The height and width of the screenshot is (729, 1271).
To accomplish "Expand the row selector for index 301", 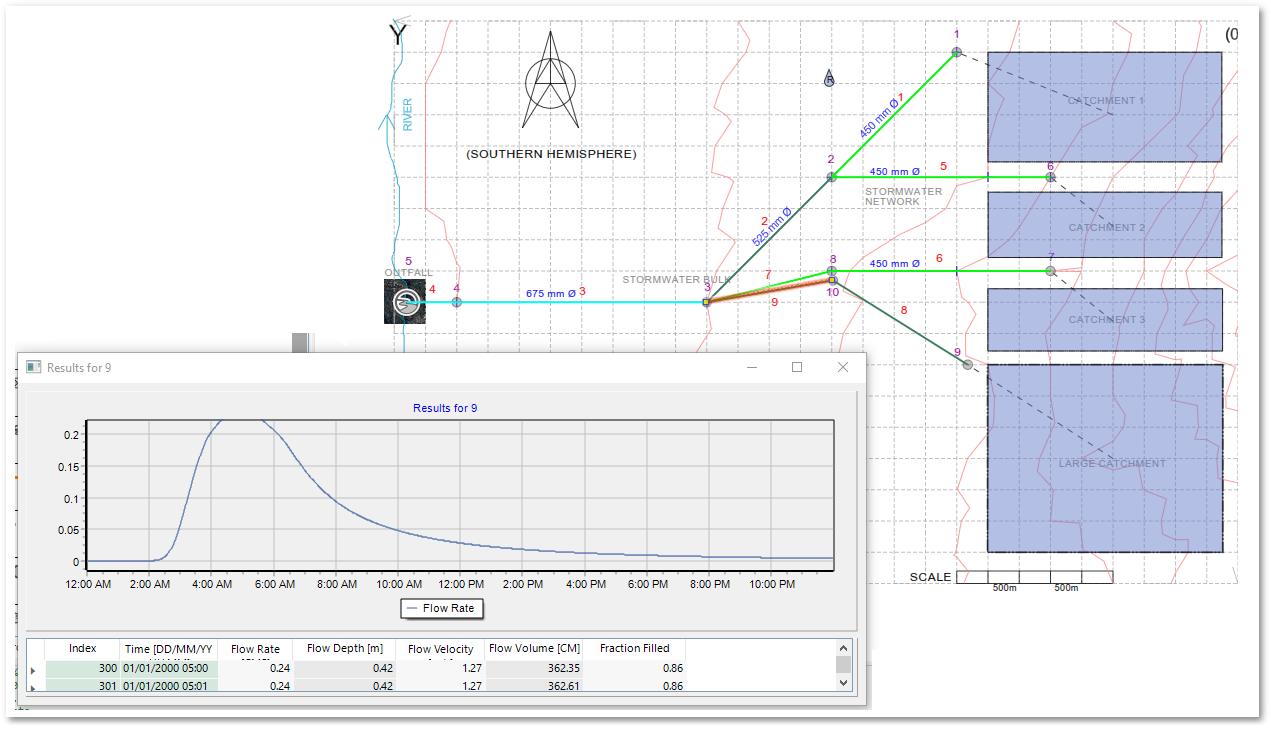I will (x=33, y=686).
